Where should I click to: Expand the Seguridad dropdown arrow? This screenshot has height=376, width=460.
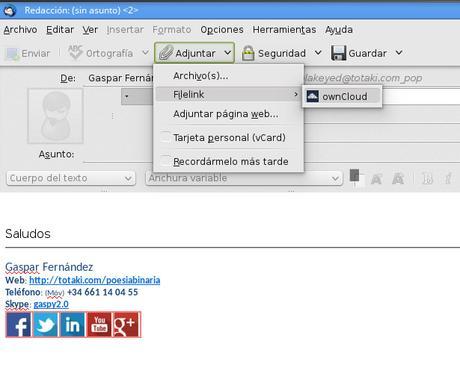(318, 53)
